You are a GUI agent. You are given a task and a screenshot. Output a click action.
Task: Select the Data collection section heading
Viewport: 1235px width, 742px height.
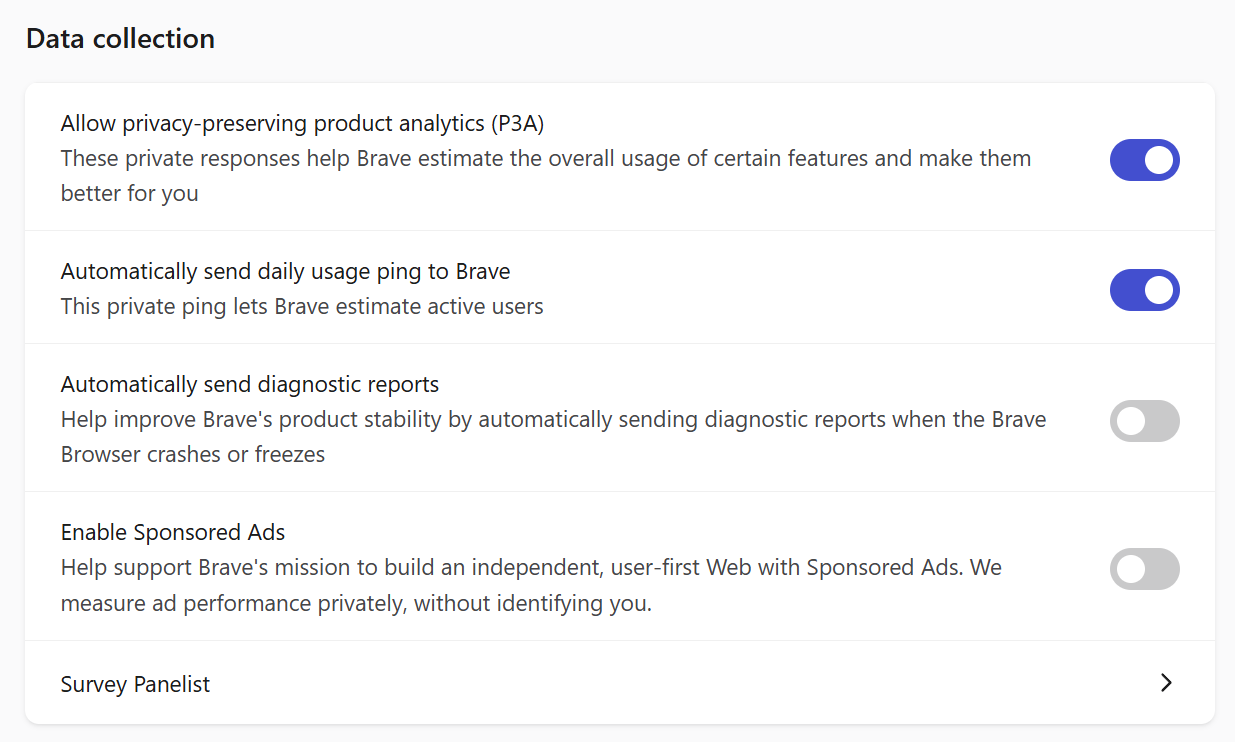120,39
